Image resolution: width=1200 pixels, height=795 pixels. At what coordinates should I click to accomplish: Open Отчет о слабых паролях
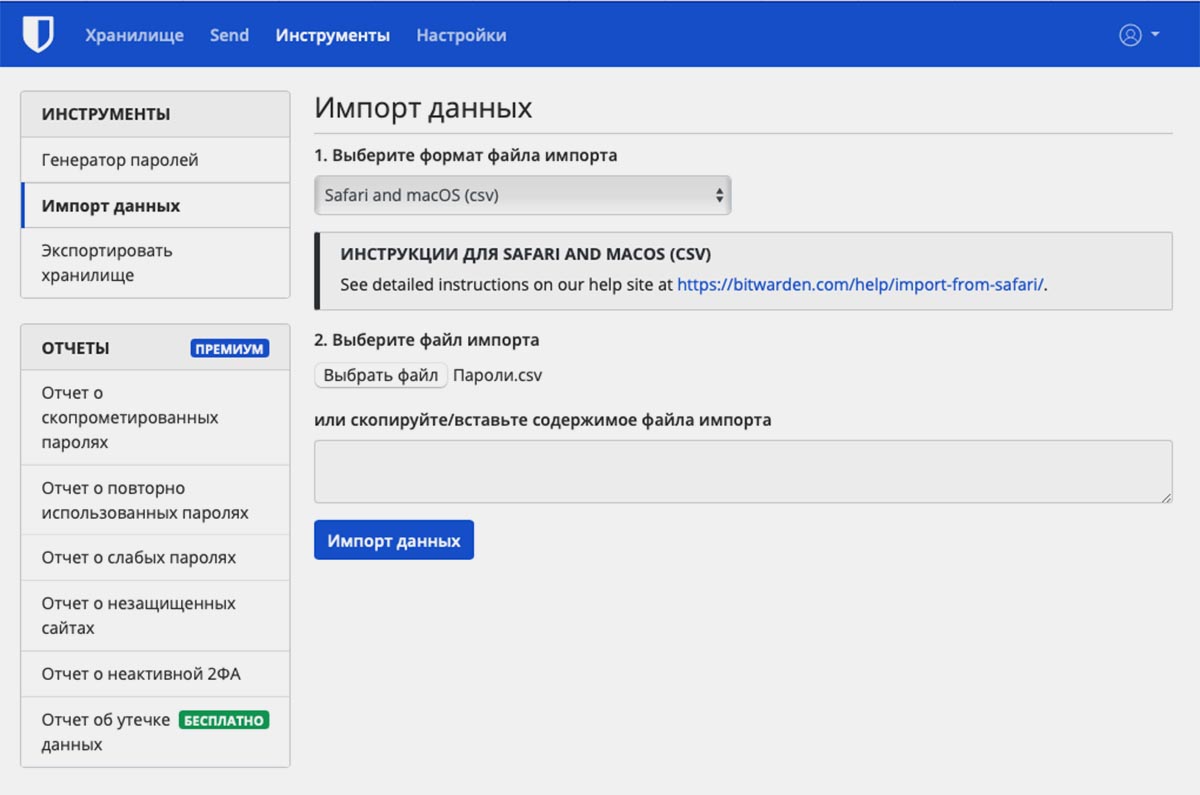[x=139, y=557]
